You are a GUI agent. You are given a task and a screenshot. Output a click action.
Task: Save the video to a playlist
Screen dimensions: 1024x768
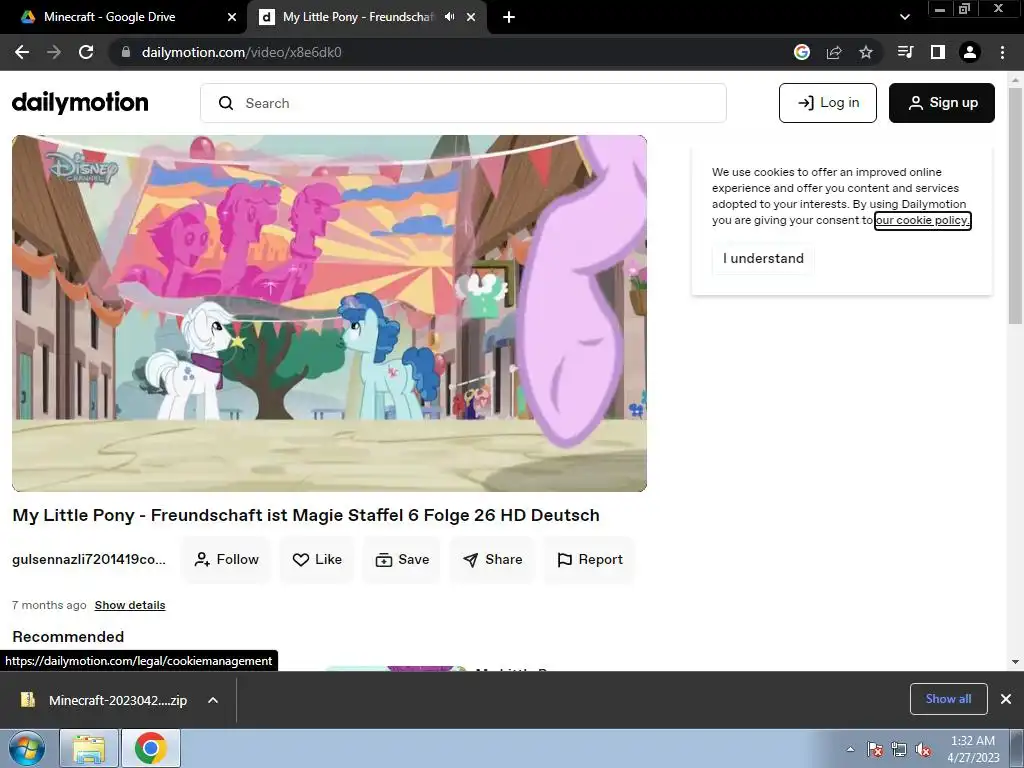pyautogui.click(x=402, y=560)
